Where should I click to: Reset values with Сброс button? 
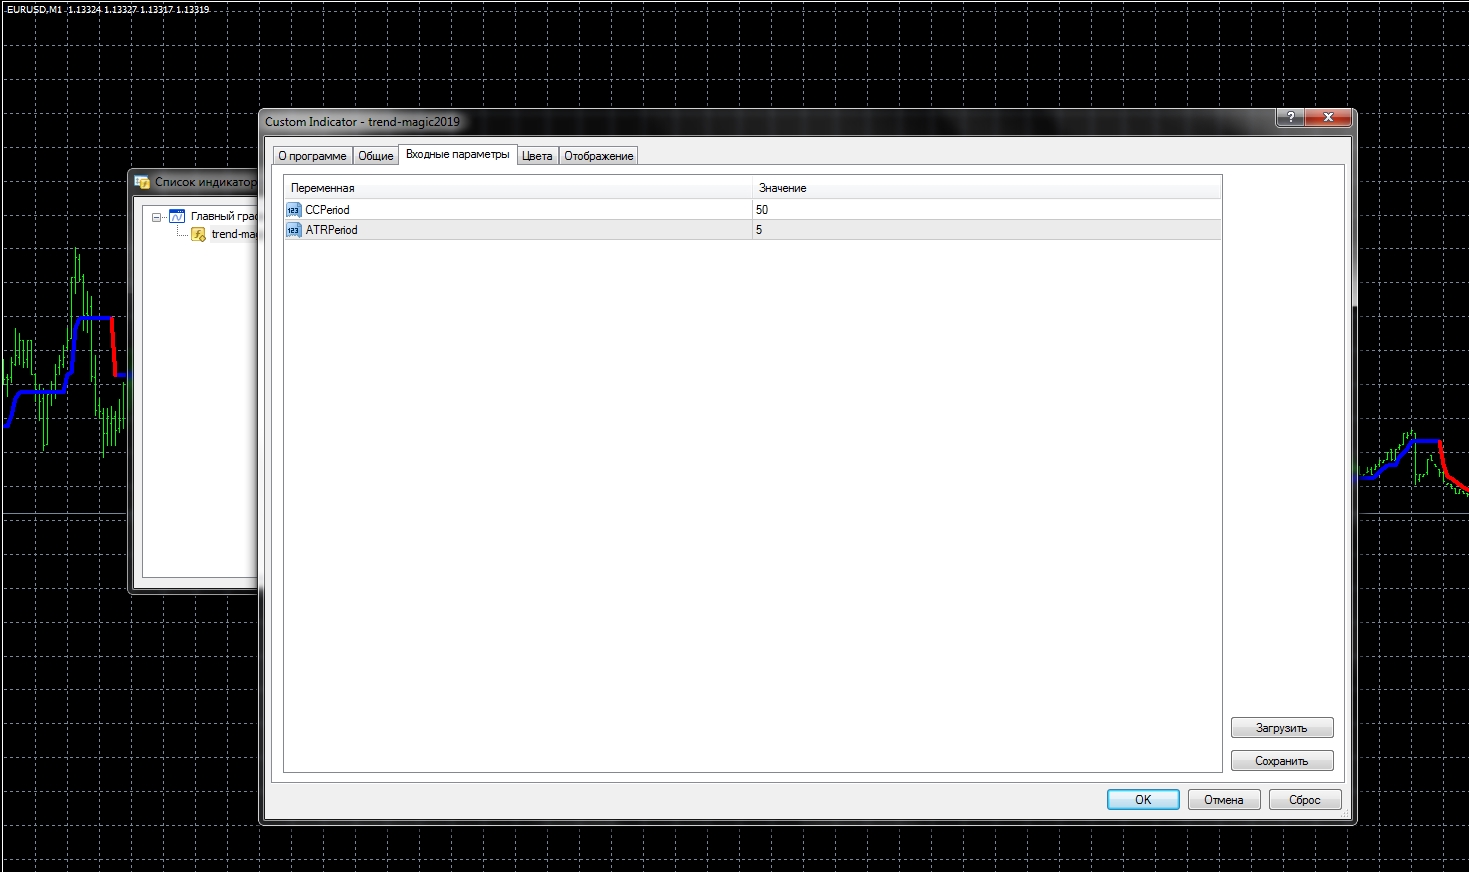pos(1305,800)
